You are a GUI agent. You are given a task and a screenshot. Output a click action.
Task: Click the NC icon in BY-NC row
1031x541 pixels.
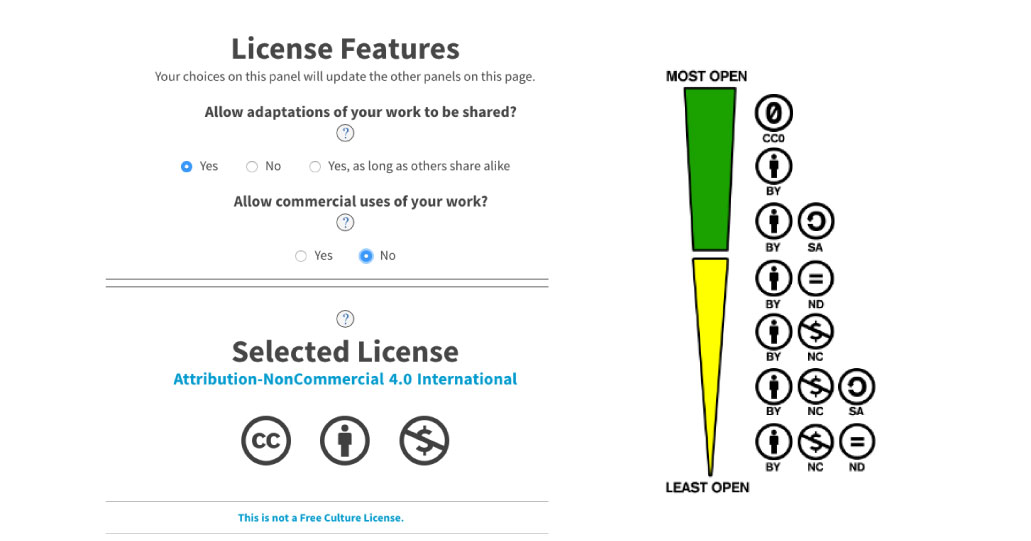pos(816,331)
